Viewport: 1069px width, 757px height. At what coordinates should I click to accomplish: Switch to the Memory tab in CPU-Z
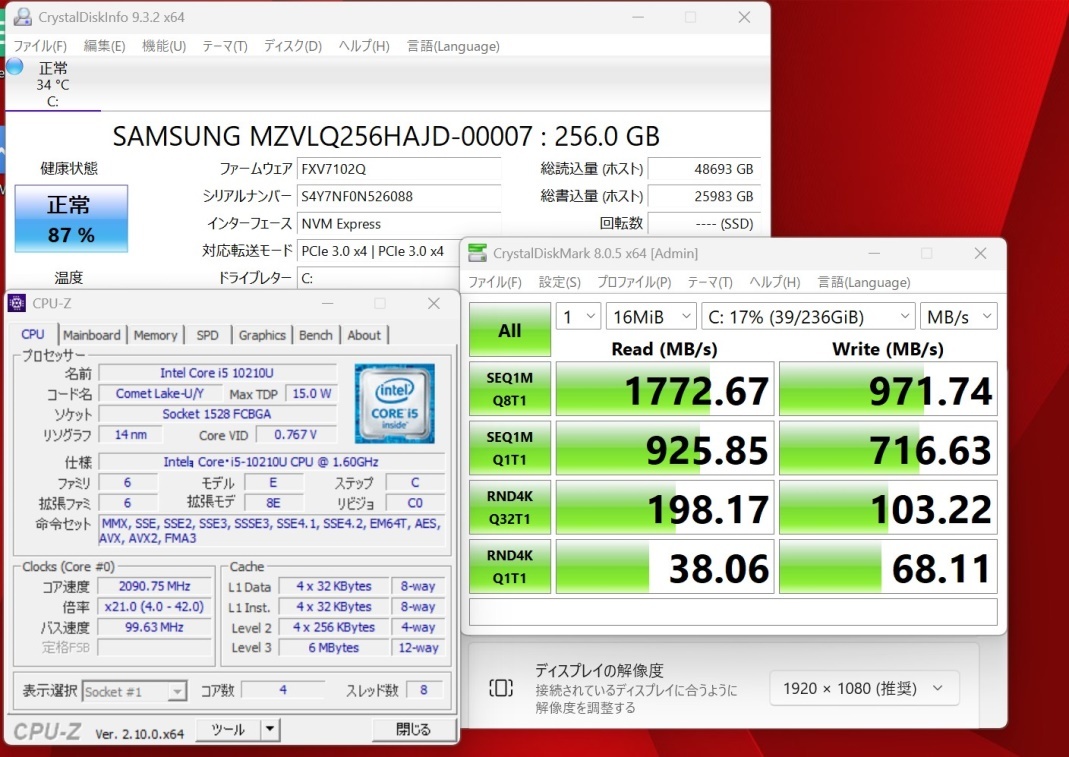tap(155, 335)
